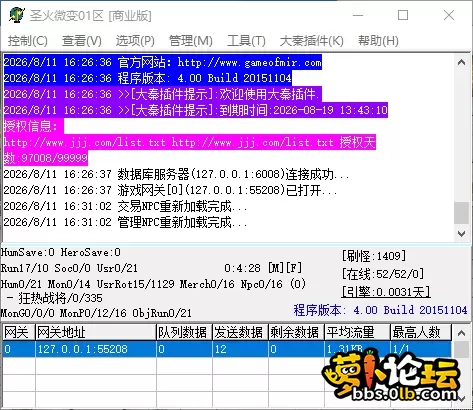
Task: Click the blue 程序版本 4.00 Build label
Action: (x=380, y=310)
